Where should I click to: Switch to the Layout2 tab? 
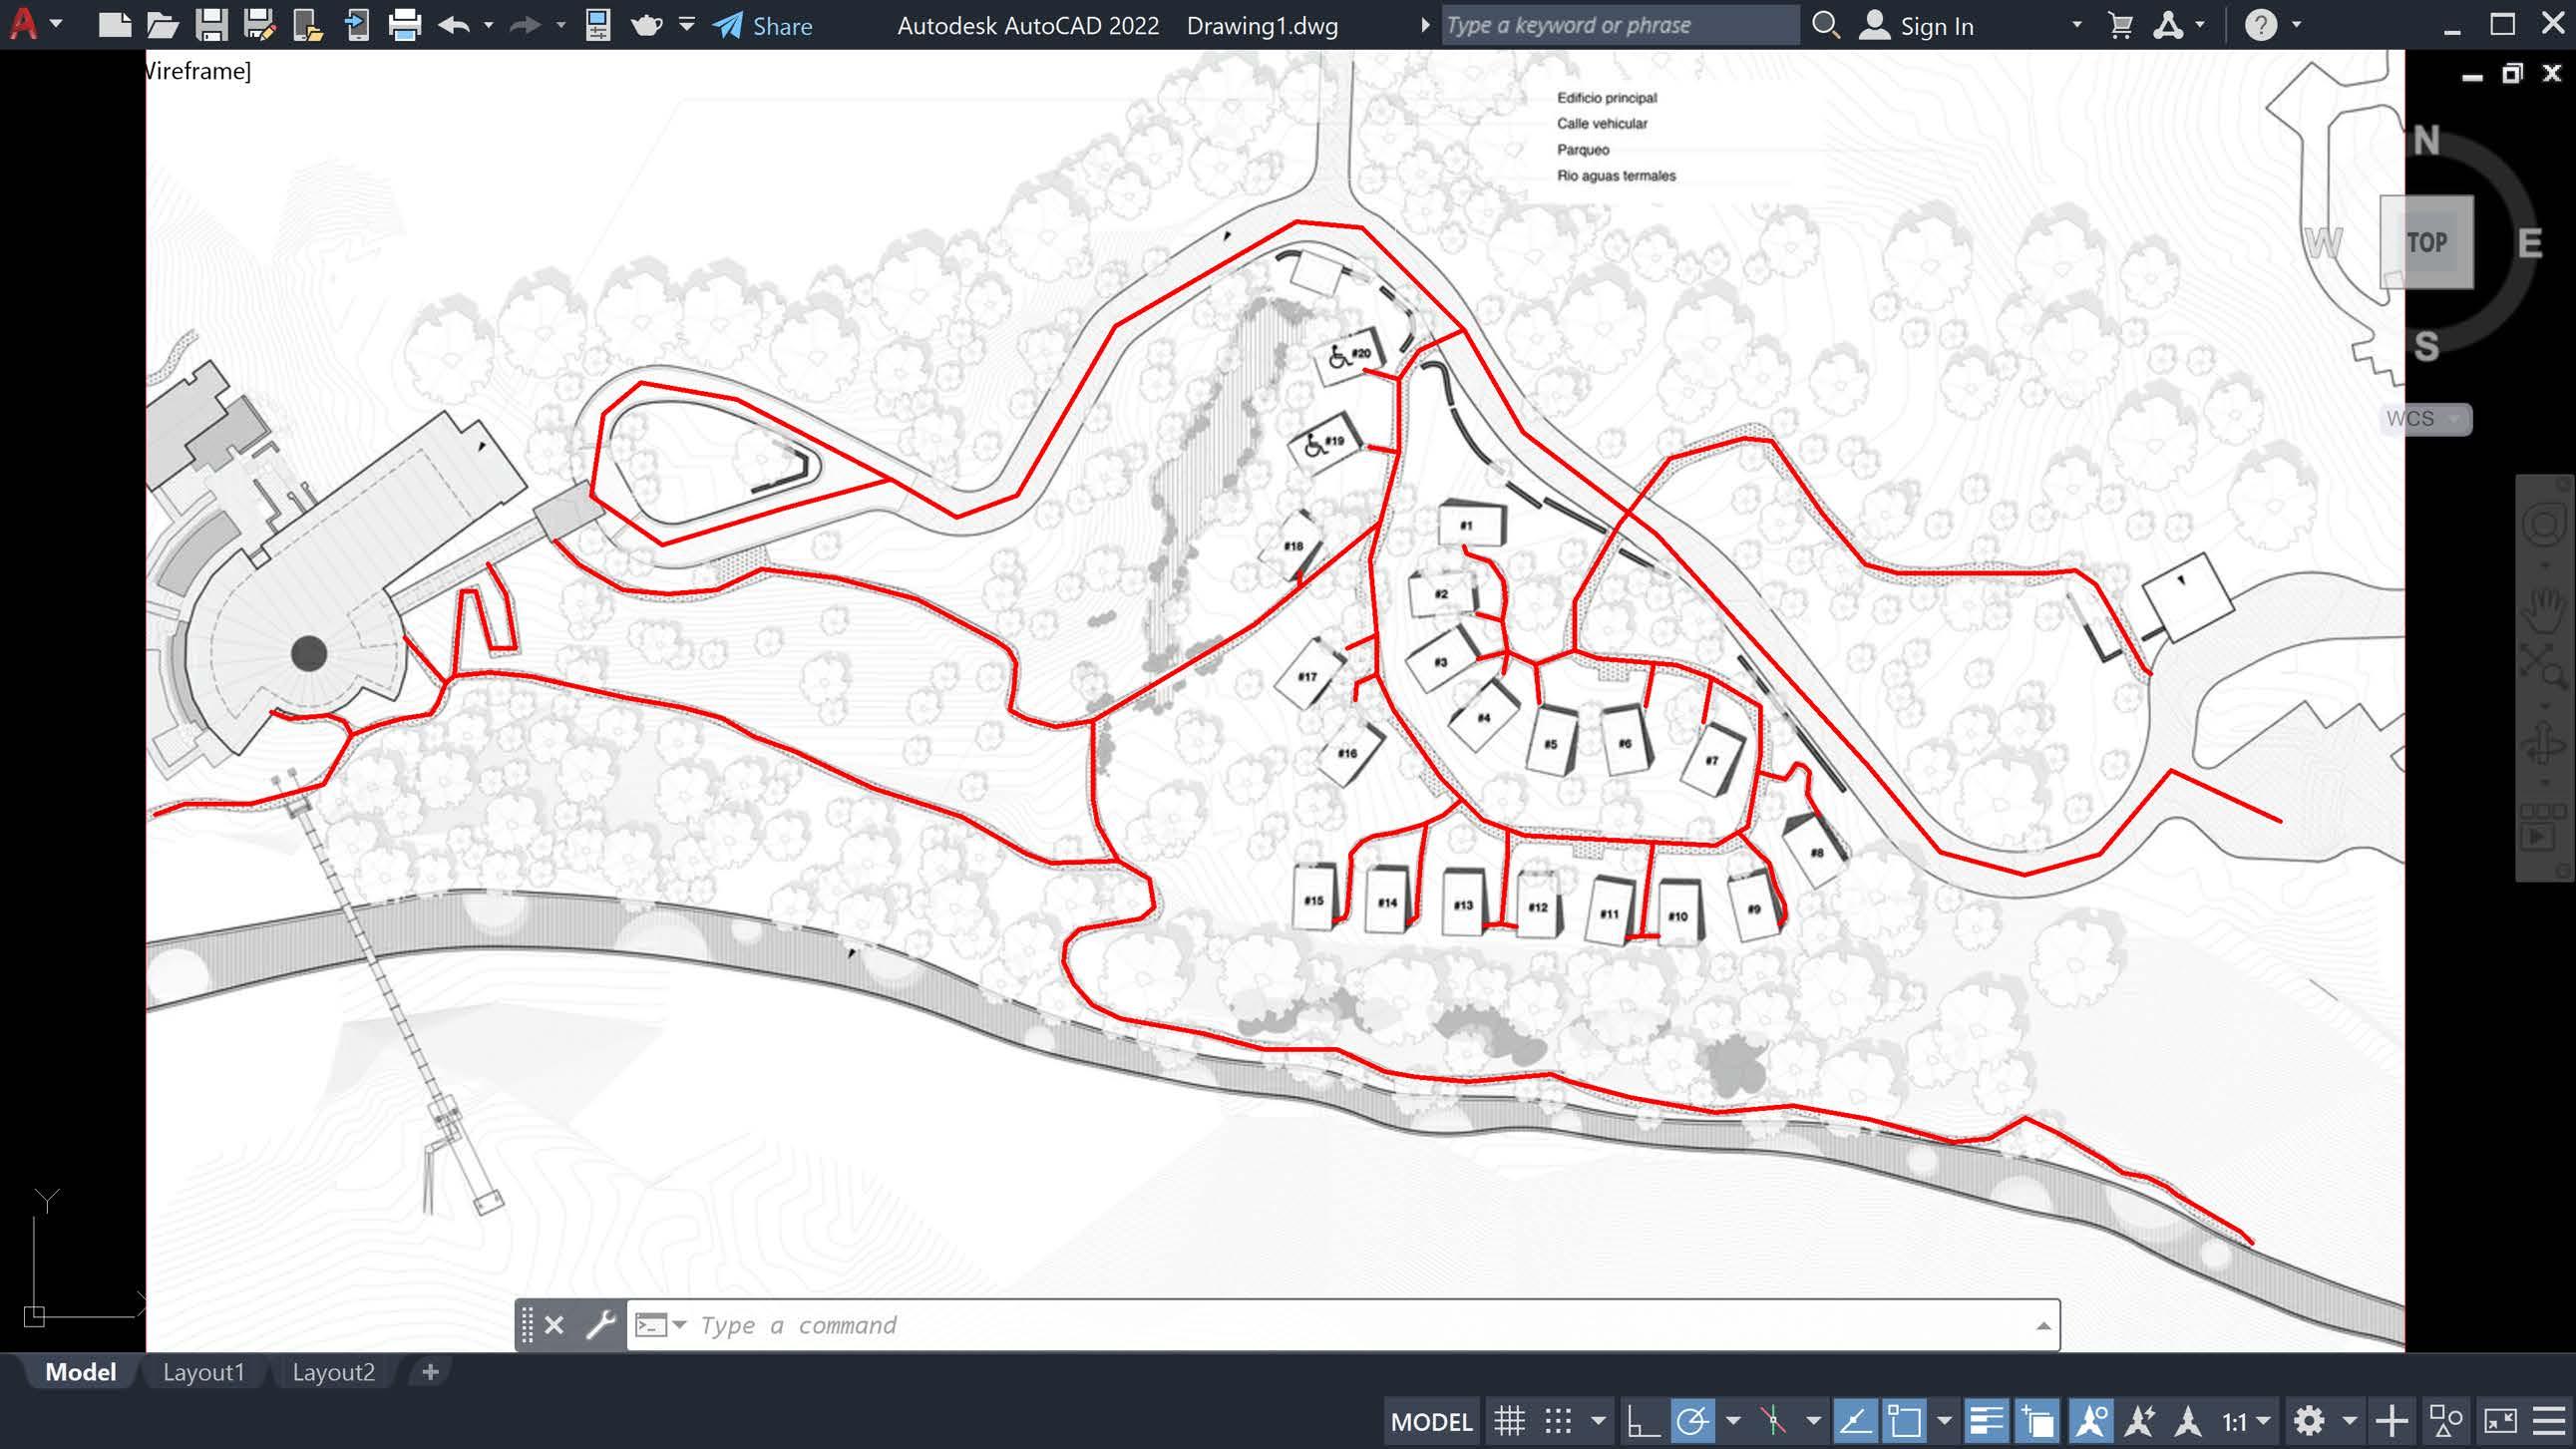(x=333, y=1372)
